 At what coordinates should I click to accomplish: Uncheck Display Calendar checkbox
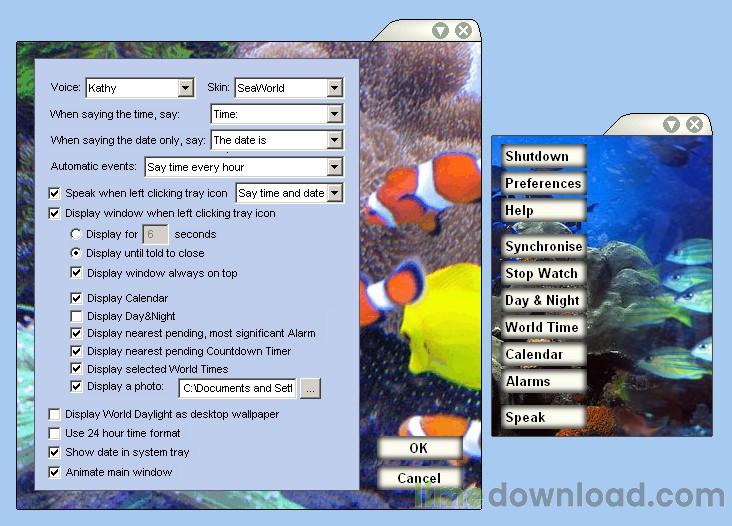tap(76, 298)
